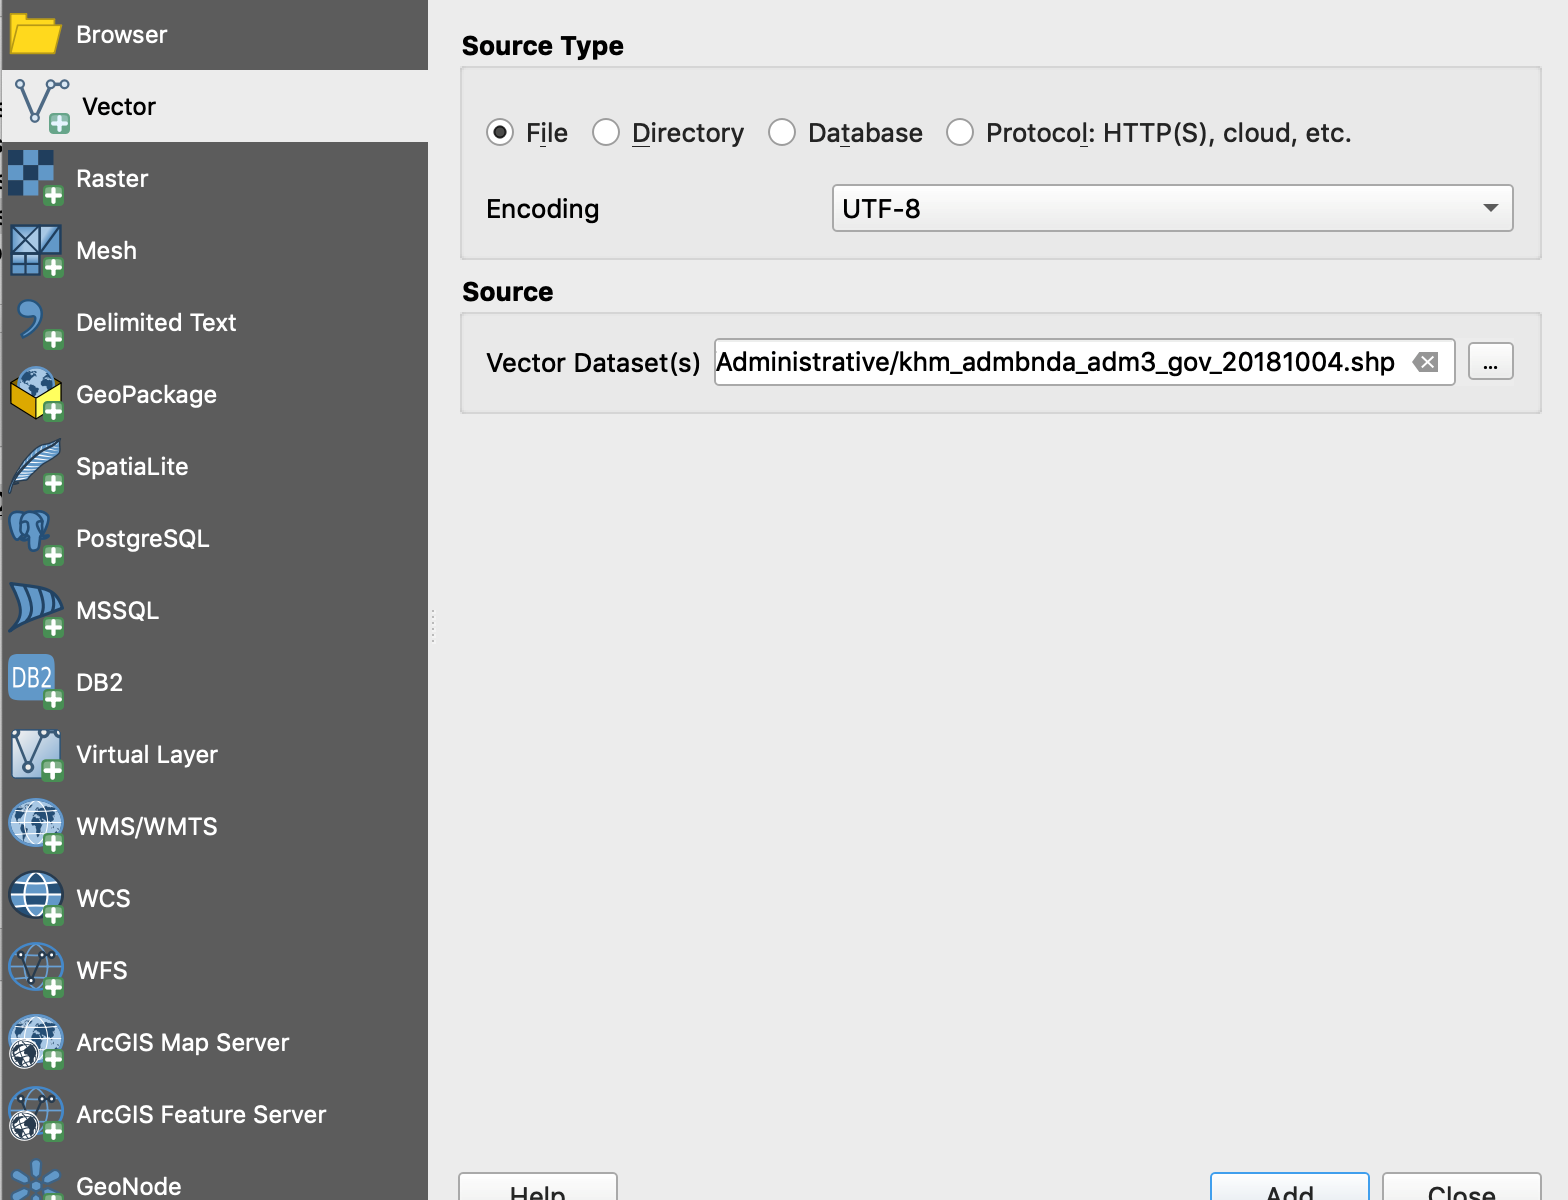Viewport: 1568px width, 1200px height.
Task: Select Protocol HTTP(S) cloud source type
Action: [960, 132]
